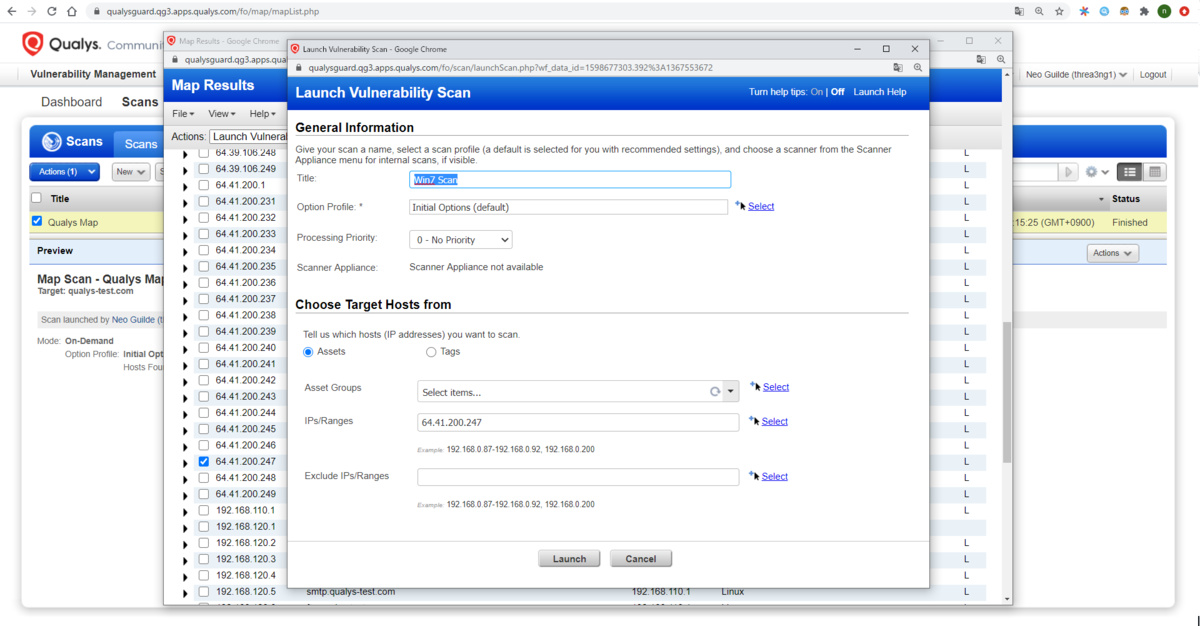Click the colorful asterisk extension icon
Image resolution: width=1200 pixels, height=626 pixels.
point(1084,11)
